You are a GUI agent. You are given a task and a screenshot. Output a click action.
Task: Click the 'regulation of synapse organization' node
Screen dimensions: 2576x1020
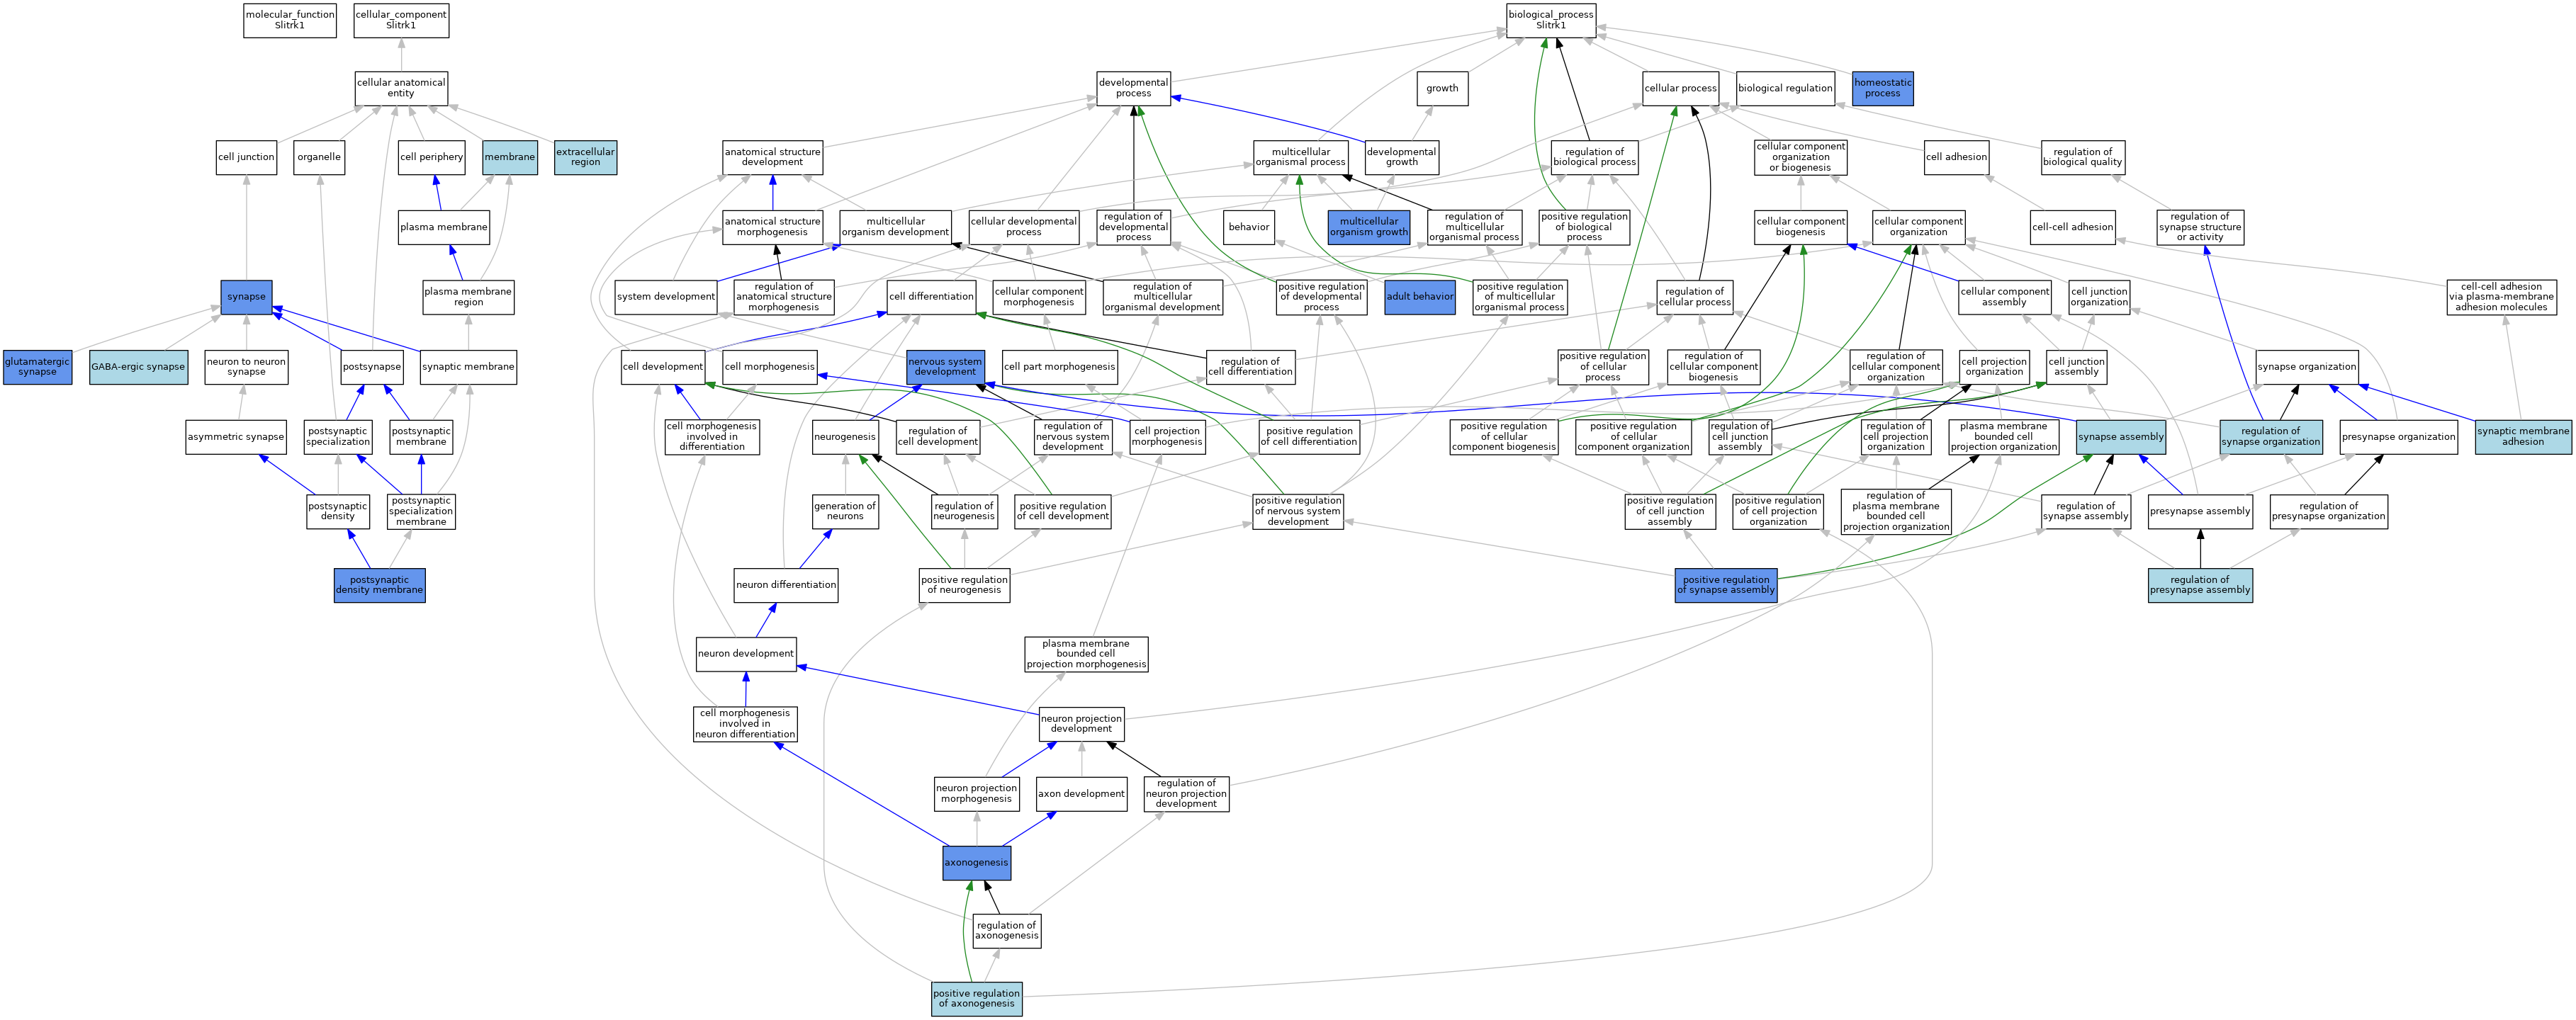tap(2271, 437)
